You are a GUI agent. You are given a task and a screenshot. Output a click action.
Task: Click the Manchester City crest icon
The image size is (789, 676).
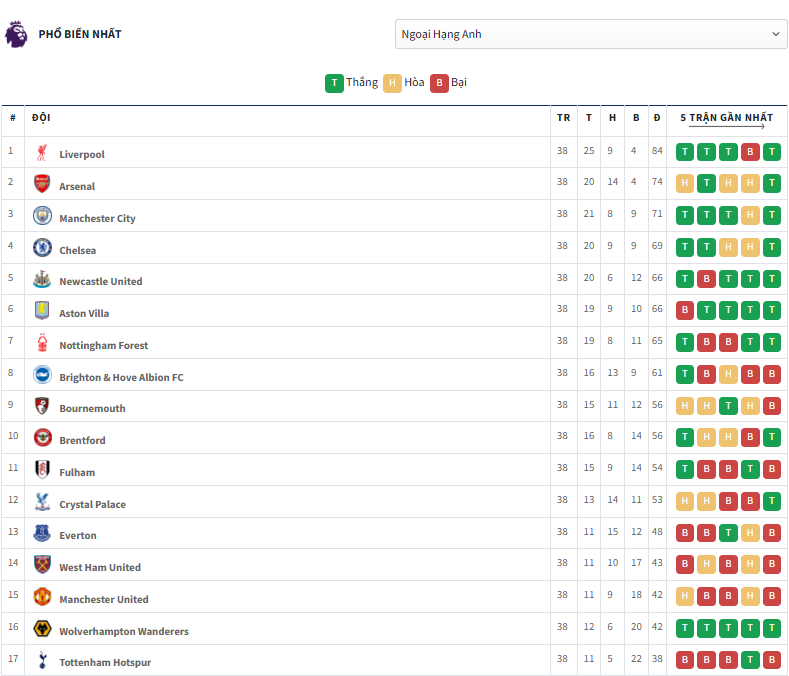tap(42, 216)
